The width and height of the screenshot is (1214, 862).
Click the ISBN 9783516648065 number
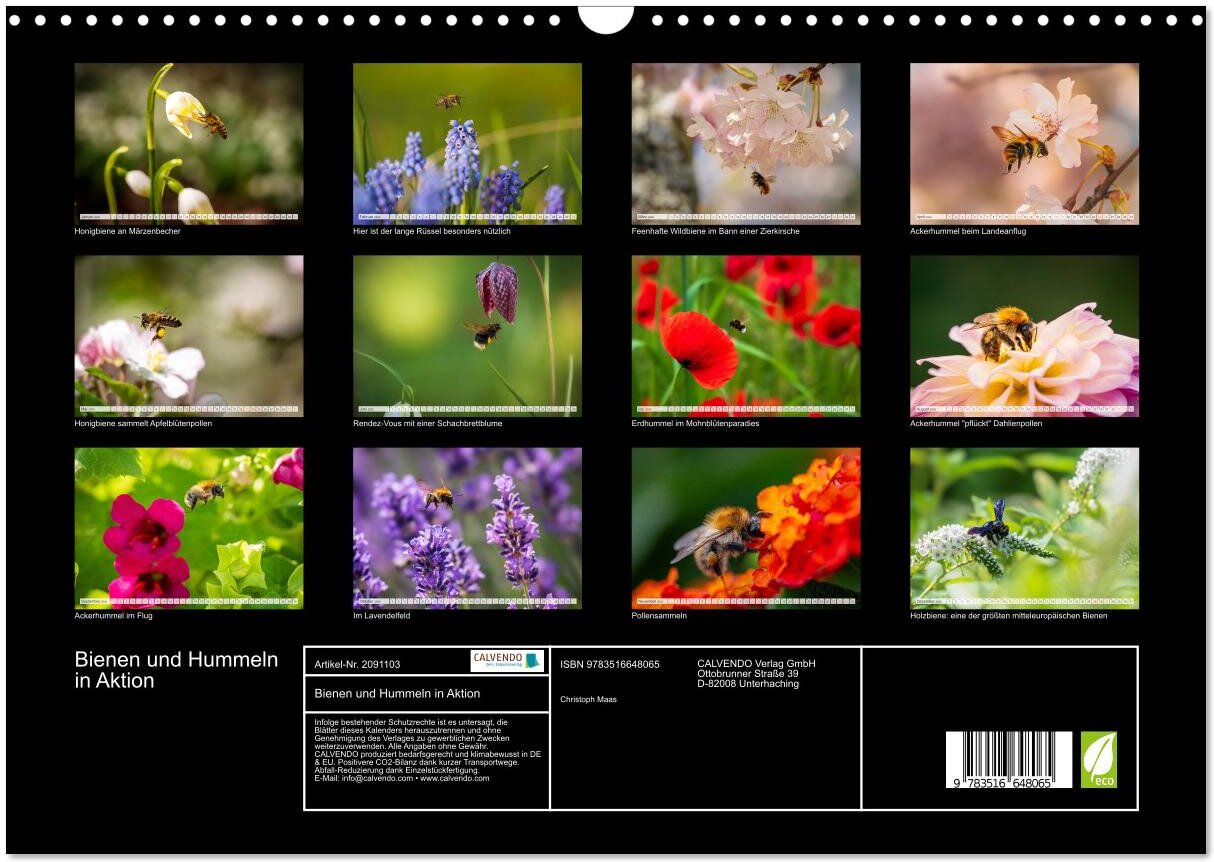[x=610, y=664]
